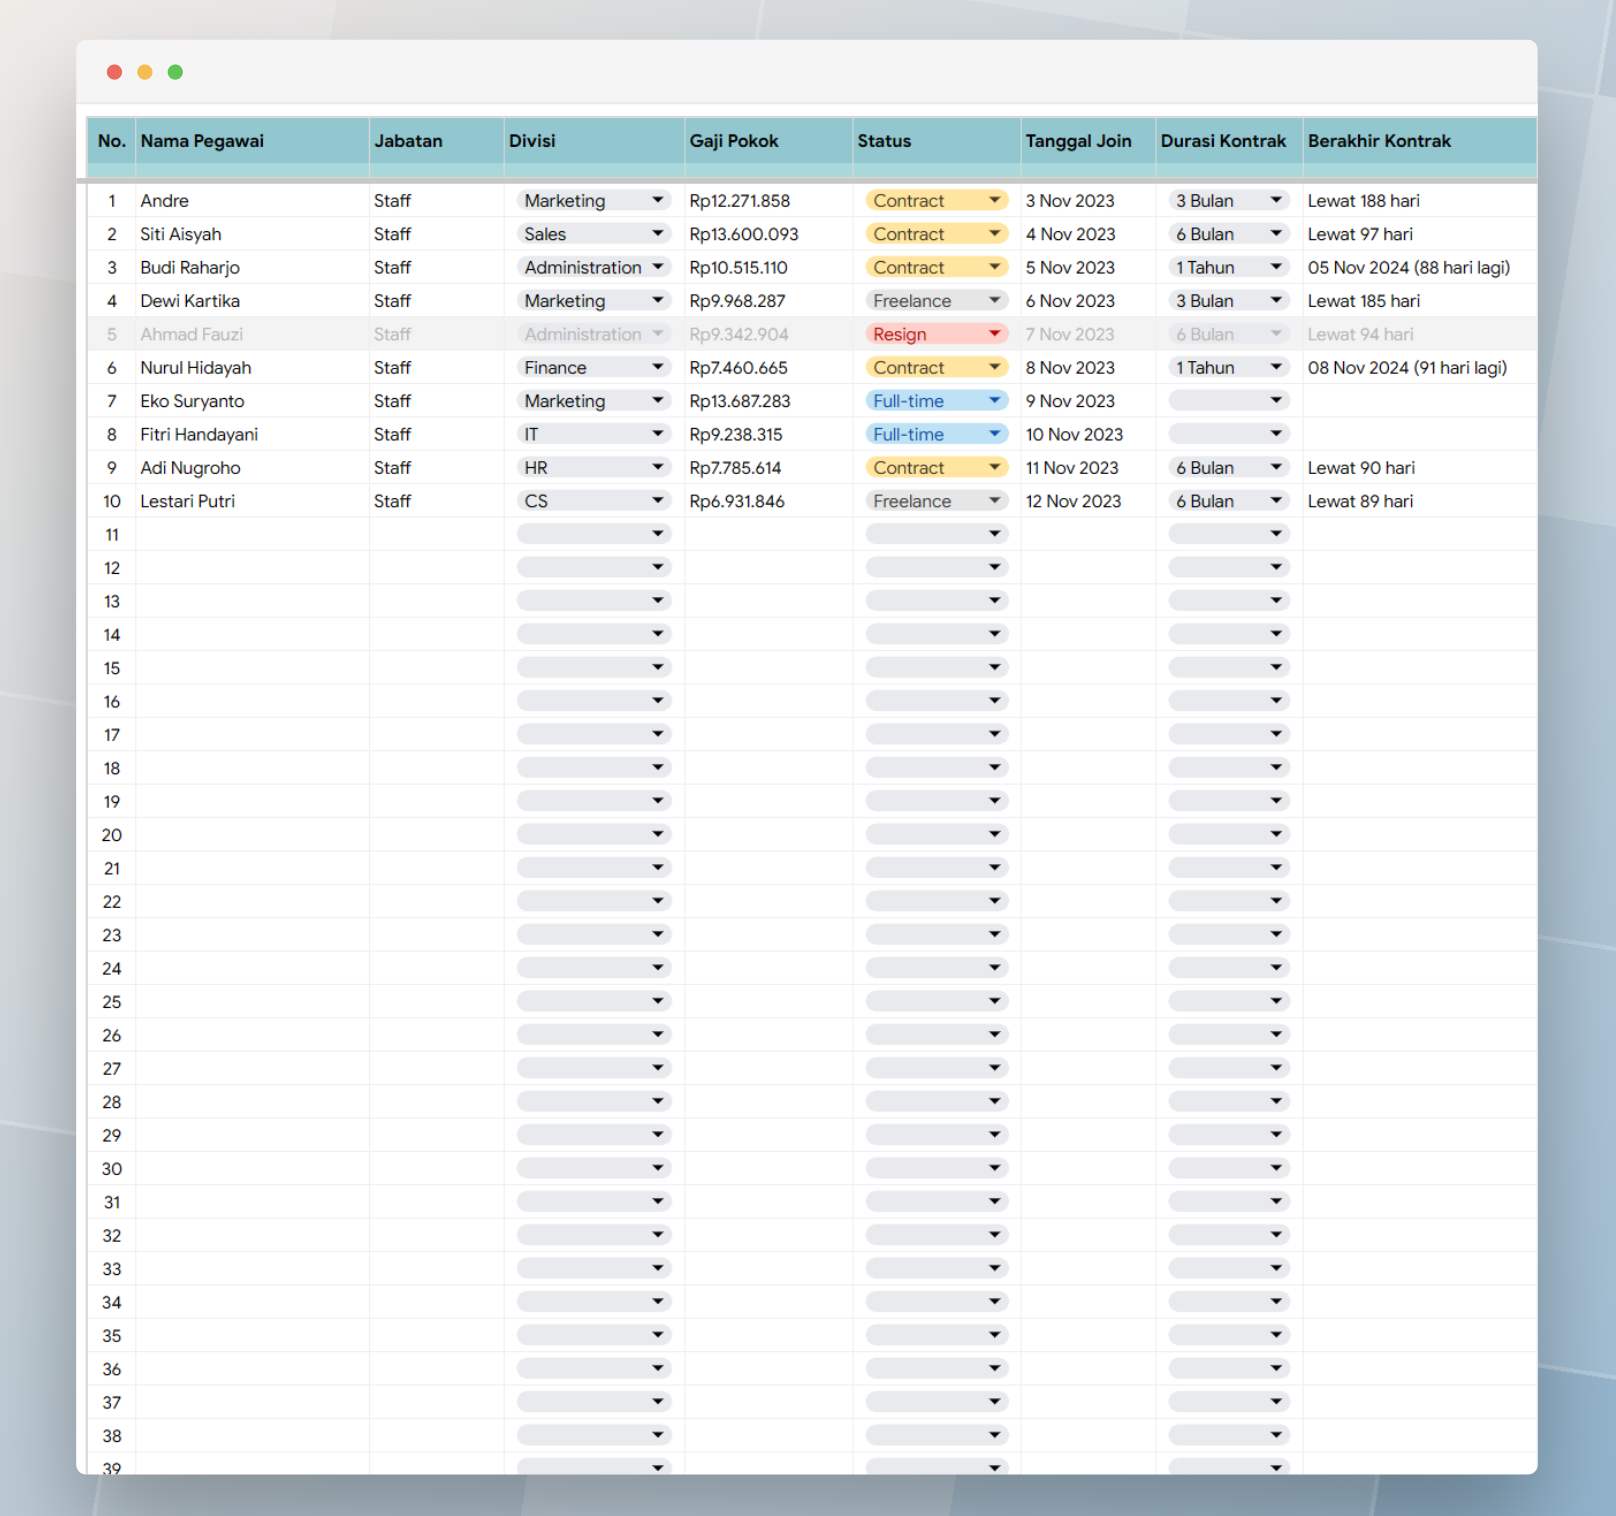Open CS division dropdown for Lestari Putri
This screenshot has height=1516, width=1616.
(593, 501)
